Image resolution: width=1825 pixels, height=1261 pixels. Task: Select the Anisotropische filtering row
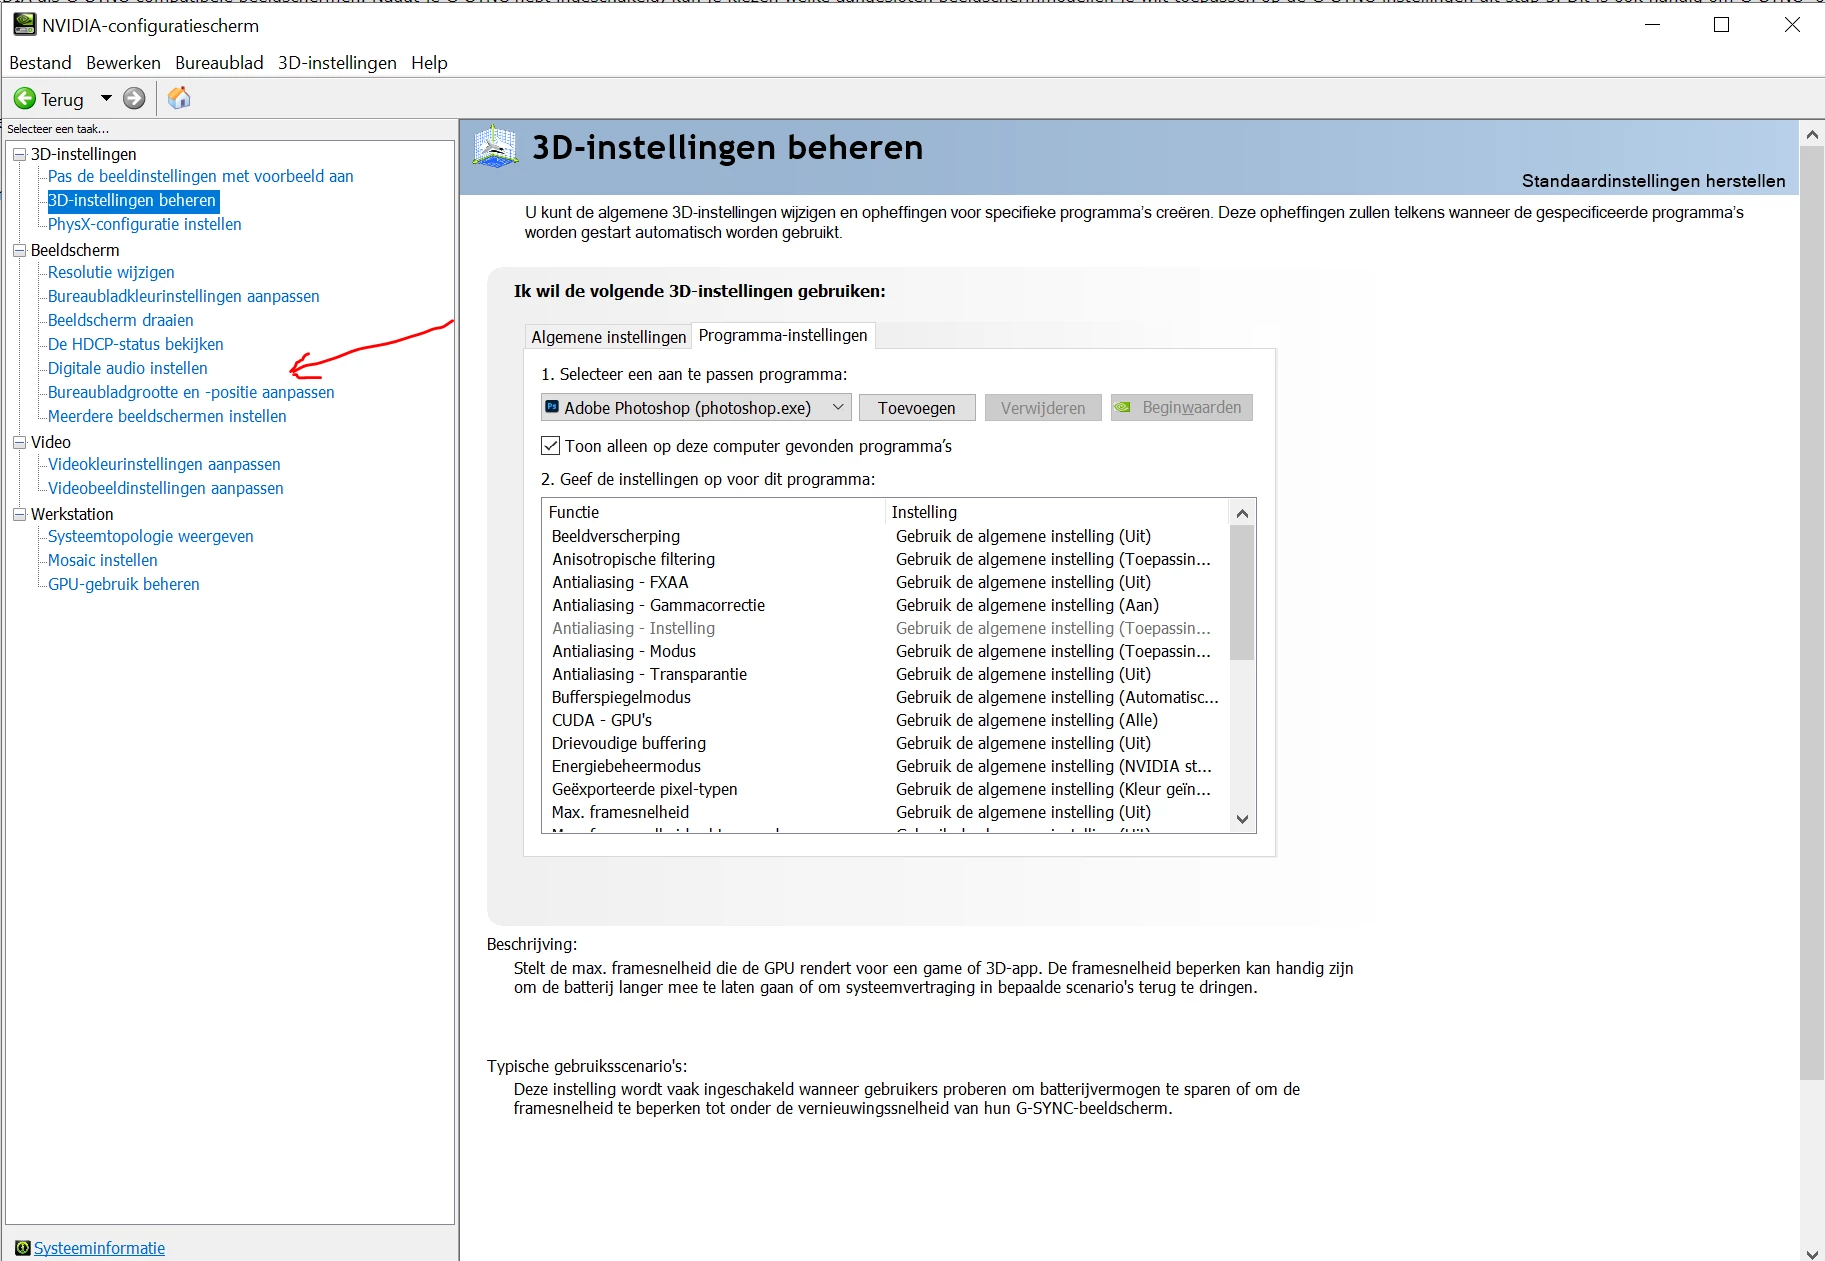pyautogui.click(x=886, y=559)
